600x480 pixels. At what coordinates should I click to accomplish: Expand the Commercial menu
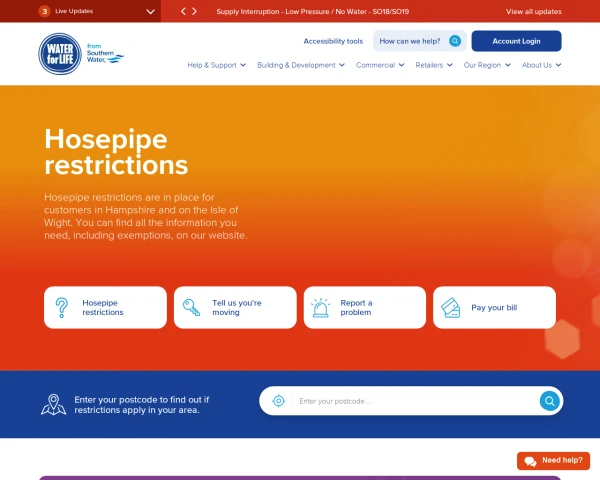[380, 65]
